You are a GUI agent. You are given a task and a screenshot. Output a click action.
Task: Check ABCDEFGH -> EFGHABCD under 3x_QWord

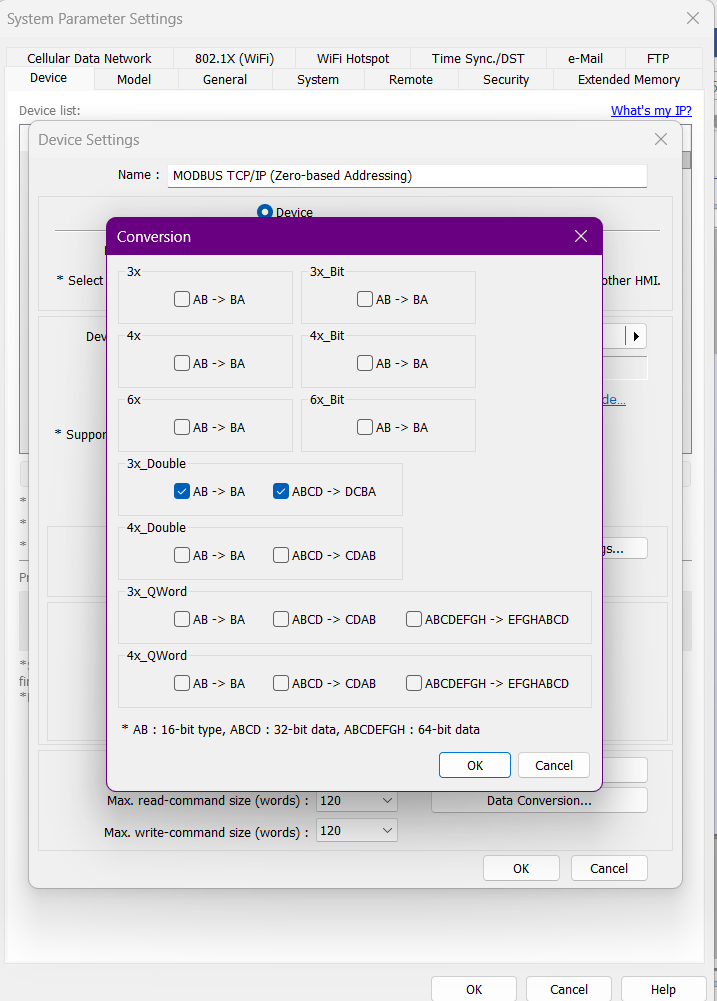pos(414,619)
